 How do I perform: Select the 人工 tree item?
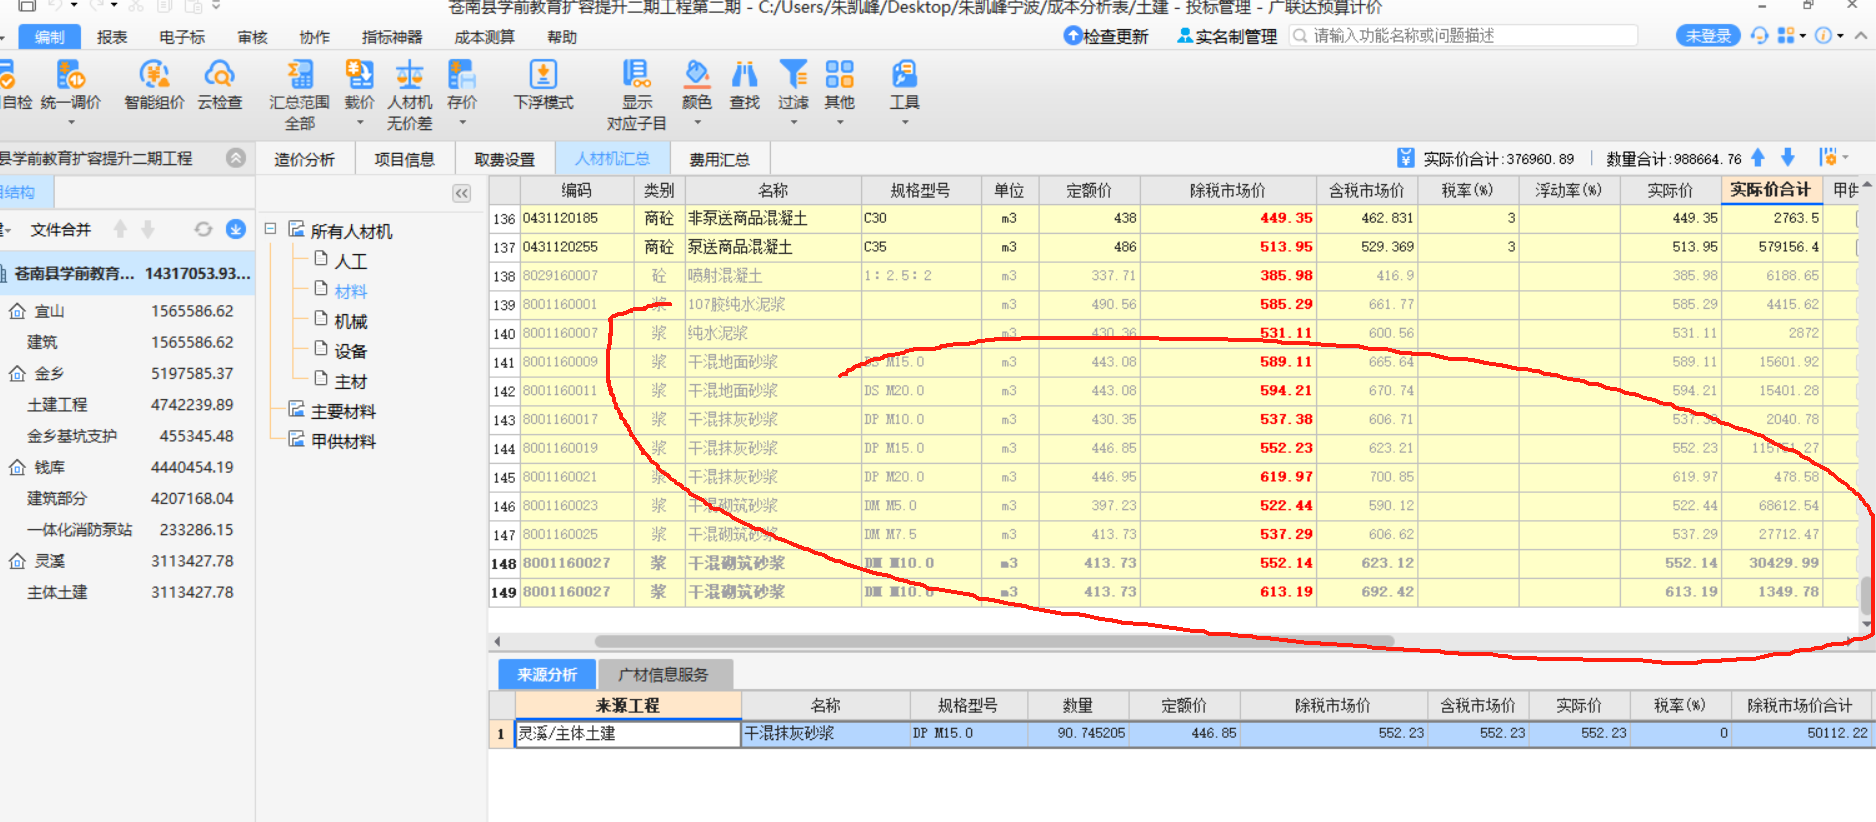tap(351, 261)
